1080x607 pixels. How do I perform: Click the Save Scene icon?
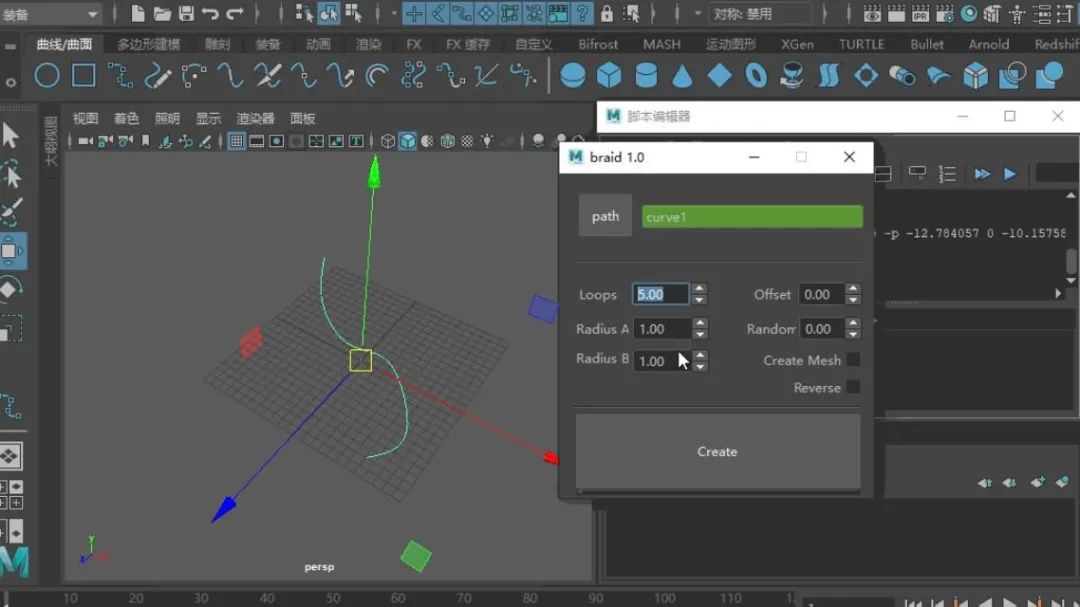[187, 13]
